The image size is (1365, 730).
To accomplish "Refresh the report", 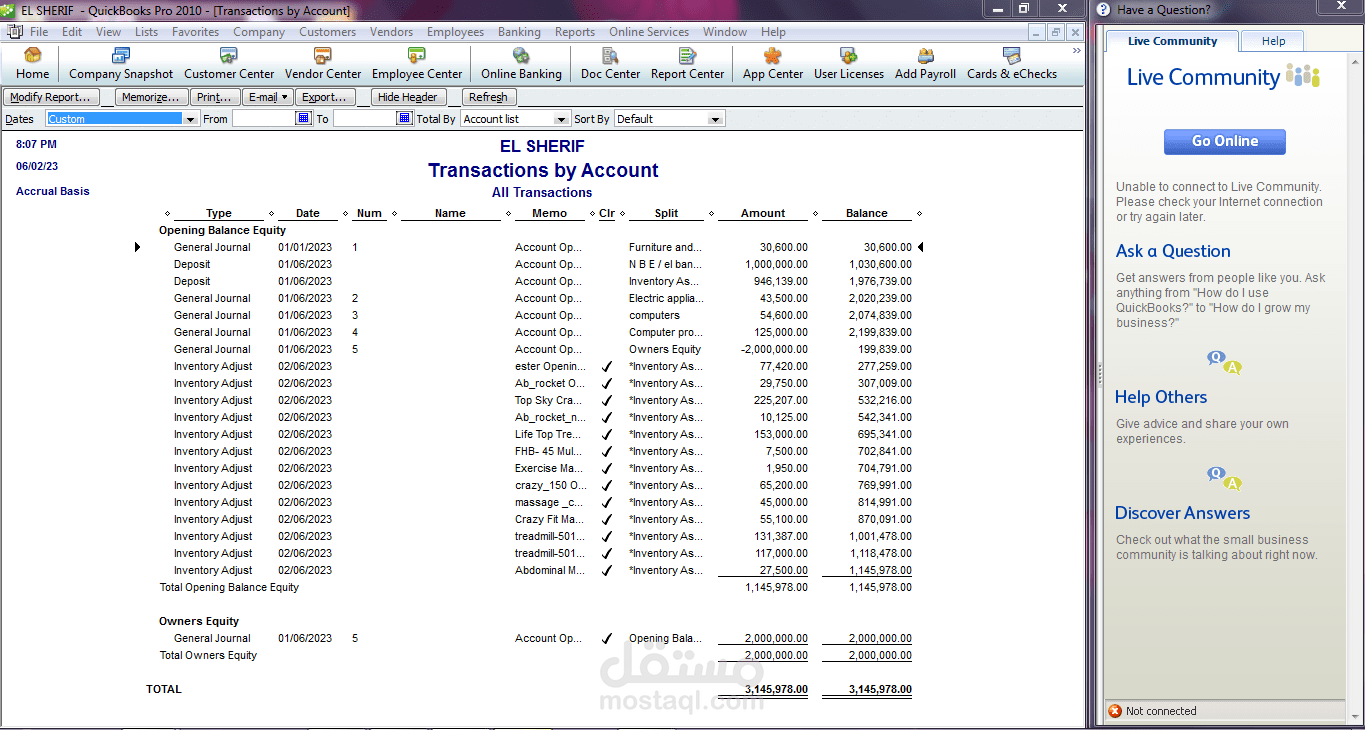I will [488, 97].
